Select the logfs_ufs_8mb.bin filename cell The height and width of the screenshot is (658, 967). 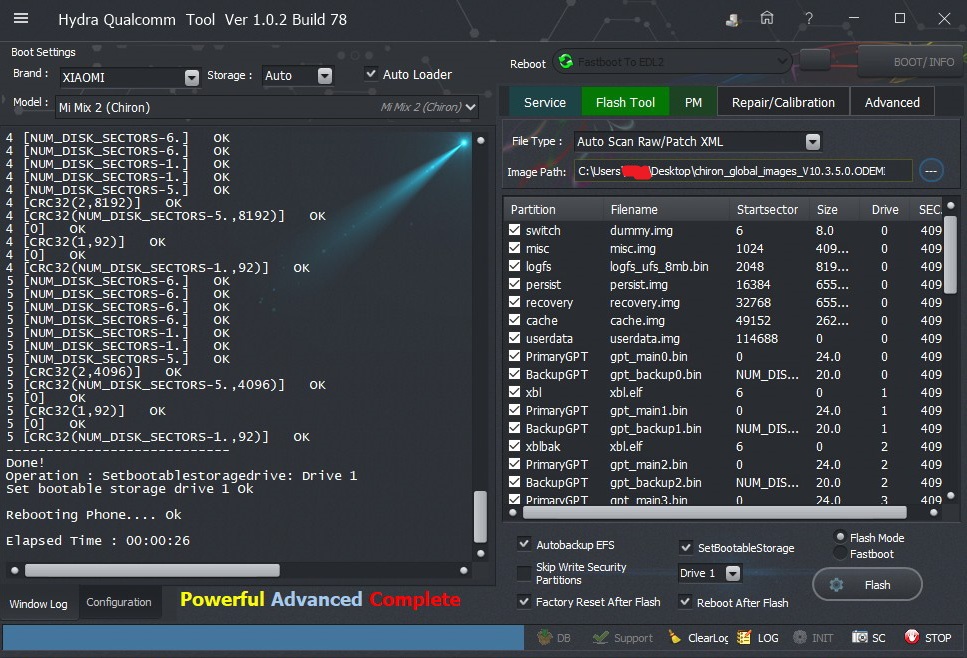click(x=659, y=266)
